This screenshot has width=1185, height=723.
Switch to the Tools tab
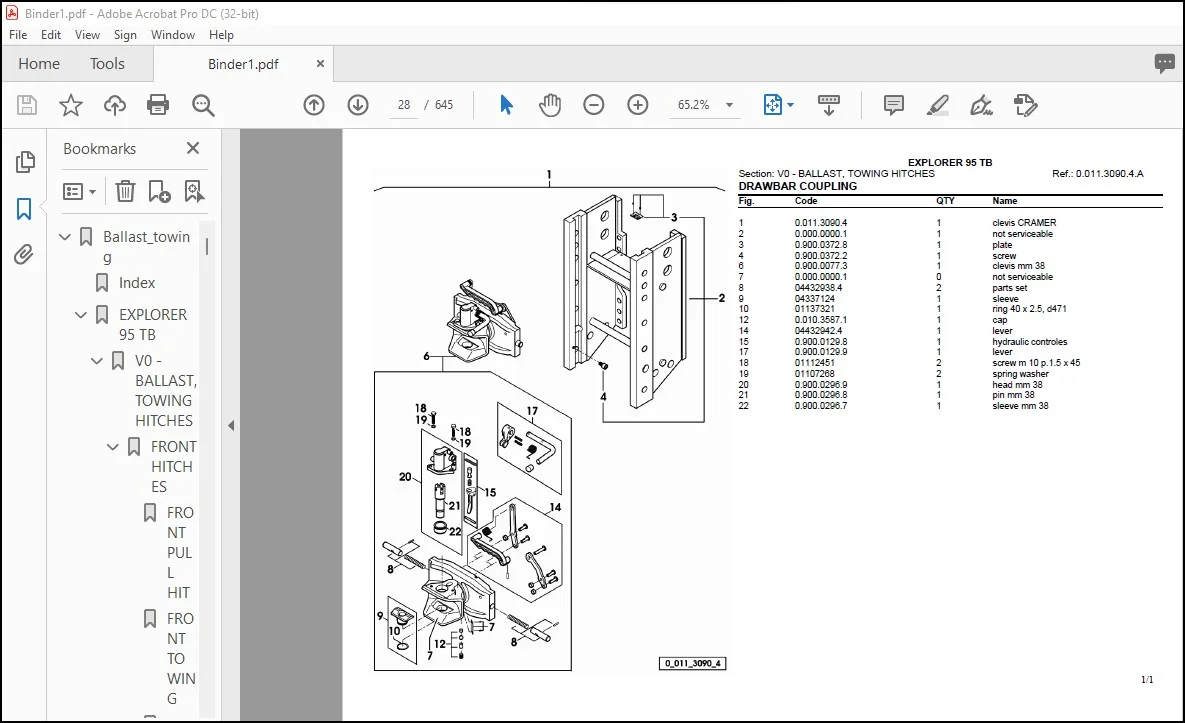(x=107, y=63)
